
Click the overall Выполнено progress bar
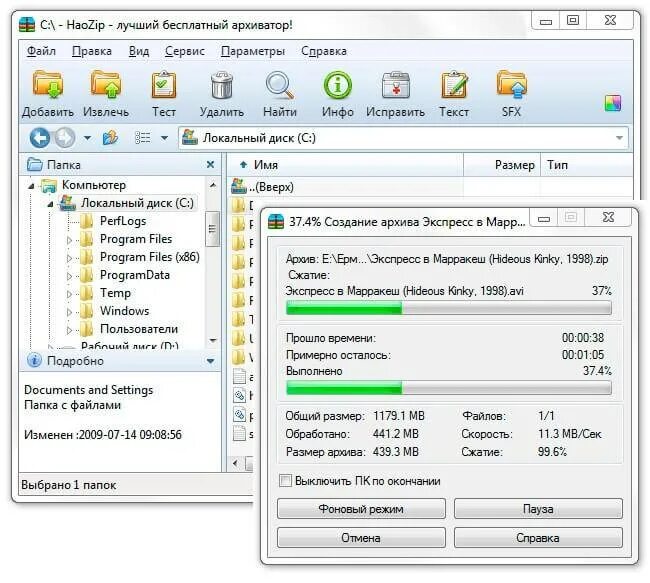pos(449,387)
